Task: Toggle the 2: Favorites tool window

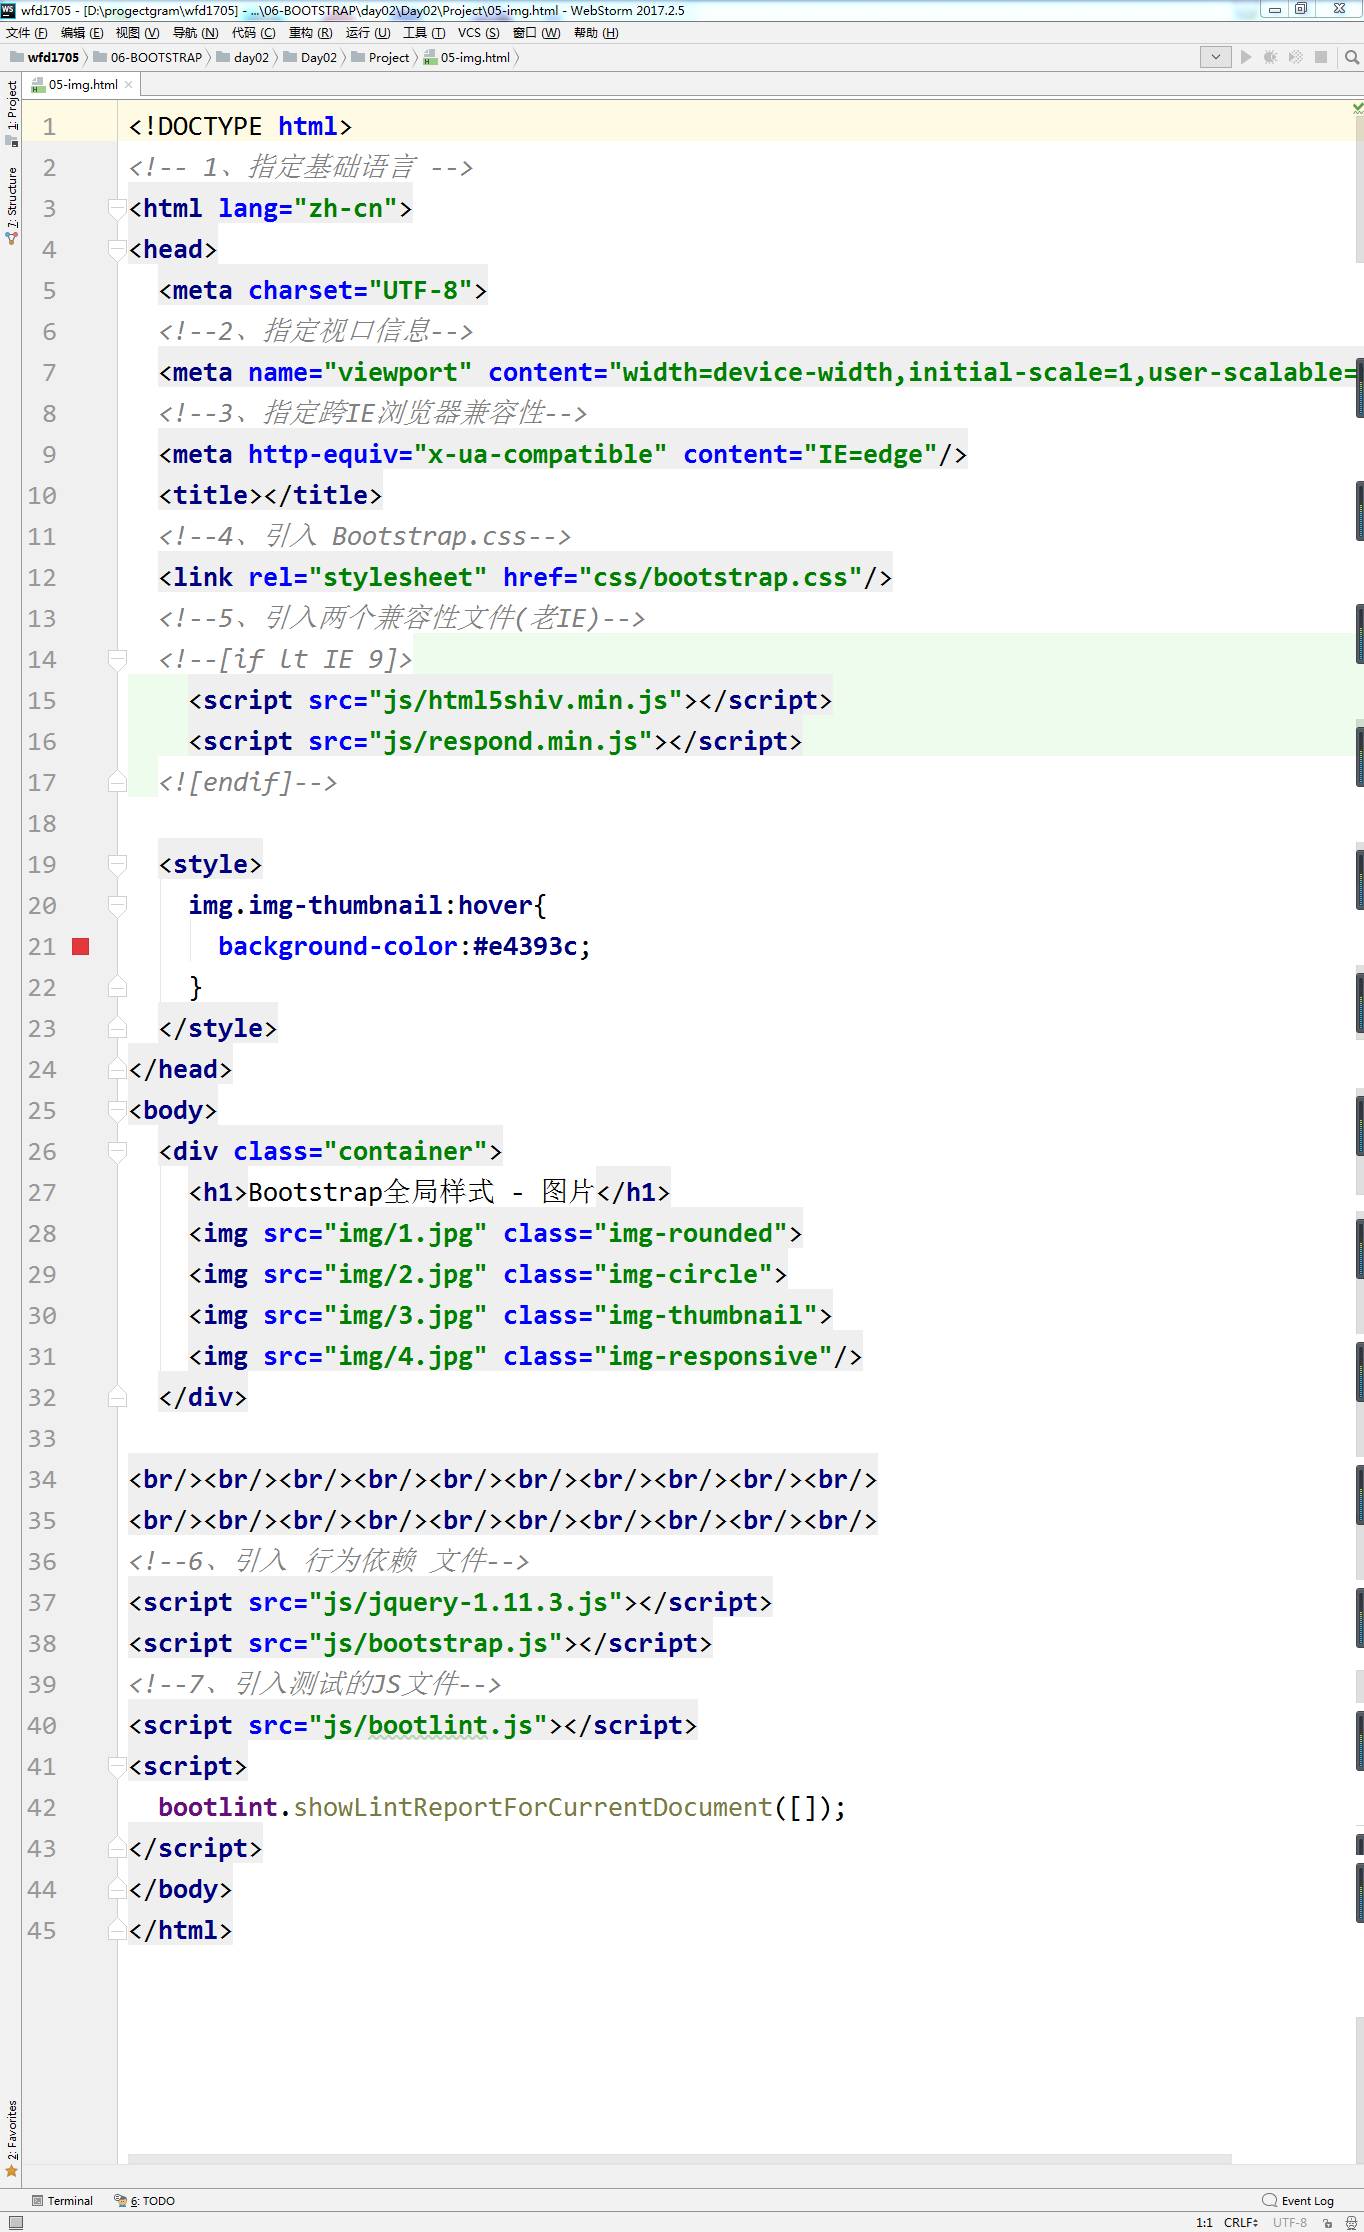Action: pos(11,2140)
